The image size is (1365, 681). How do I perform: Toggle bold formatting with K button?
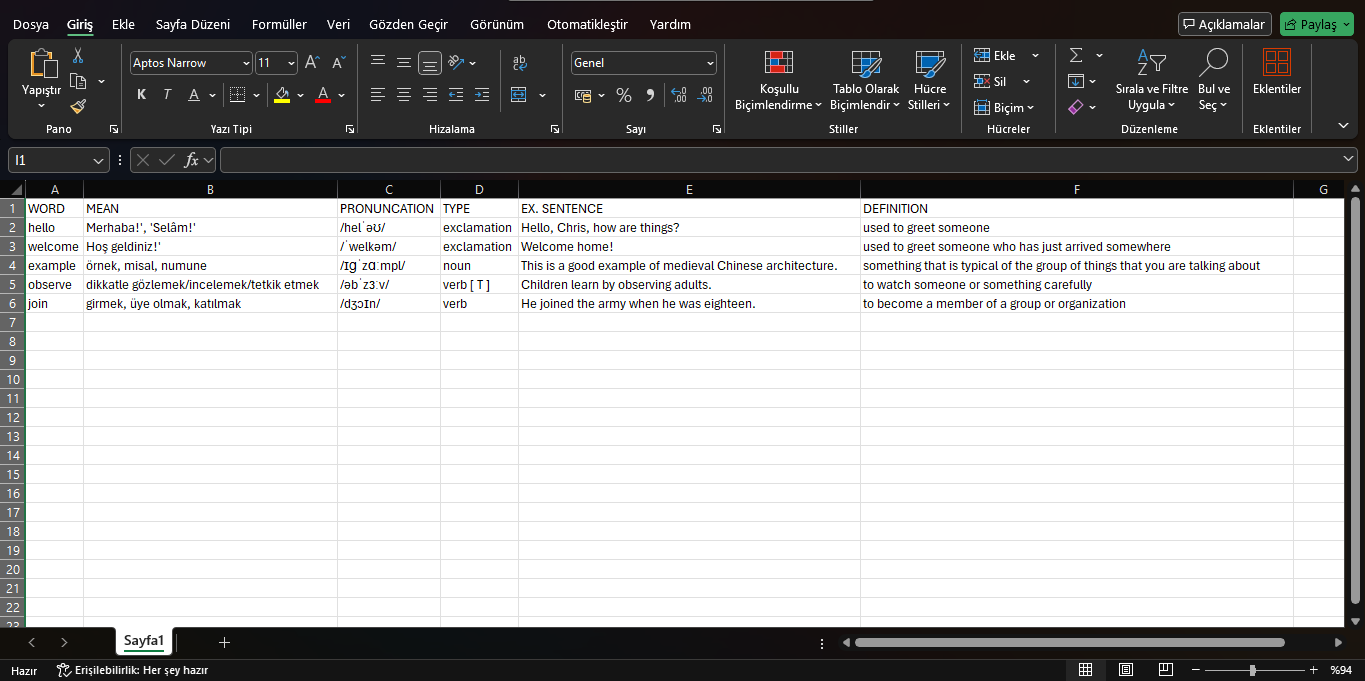(141, 95)
